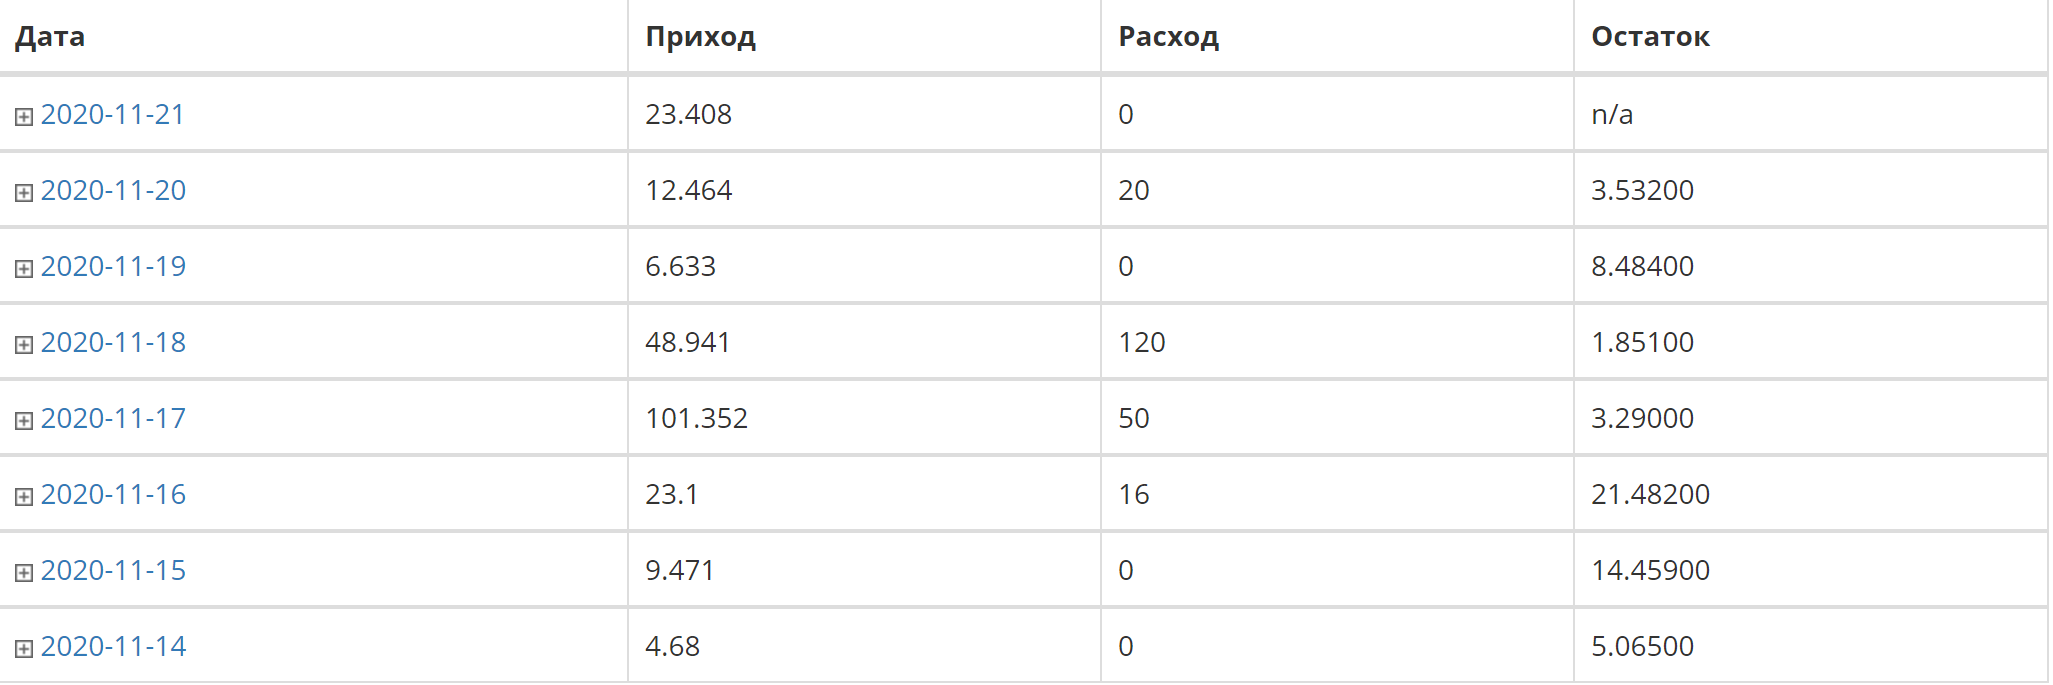Image resolution: width=2053 pixels, height=685 pixels.
Task: Click the Приход column header
Action: (700, 37)
